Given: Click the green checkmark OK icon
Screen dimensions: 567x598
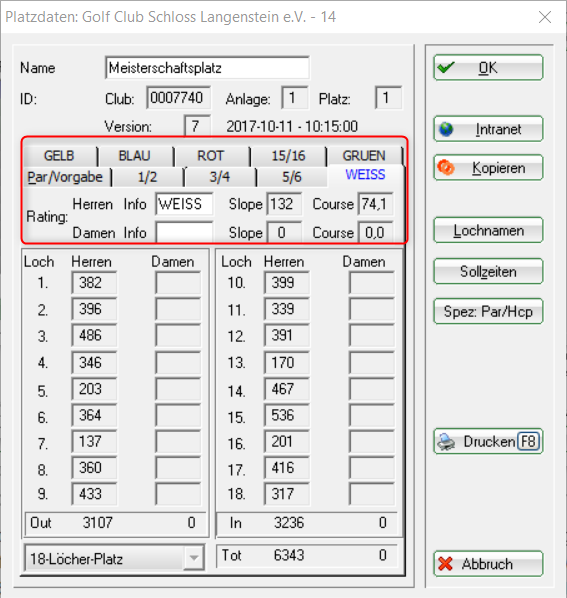Looking at the screenshot, I should pyautogui.click(x=446, y=68).
